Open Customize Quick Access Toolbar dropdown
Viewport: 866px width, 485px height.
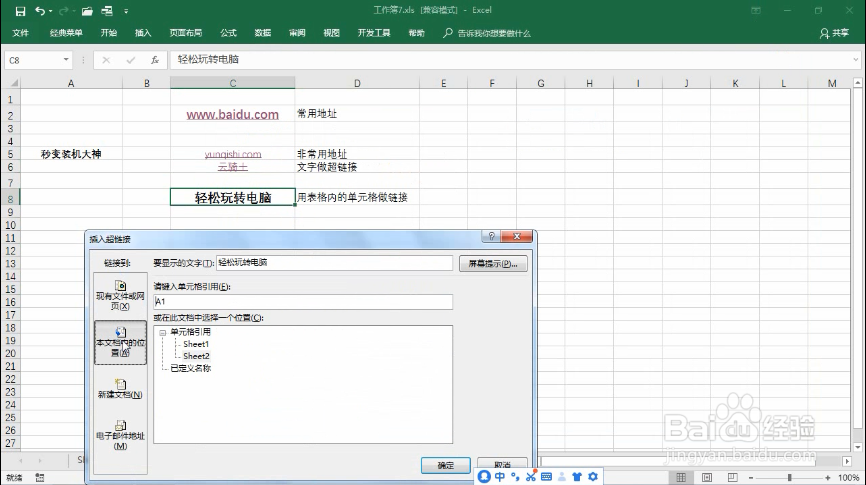click(x=126, y=11)
